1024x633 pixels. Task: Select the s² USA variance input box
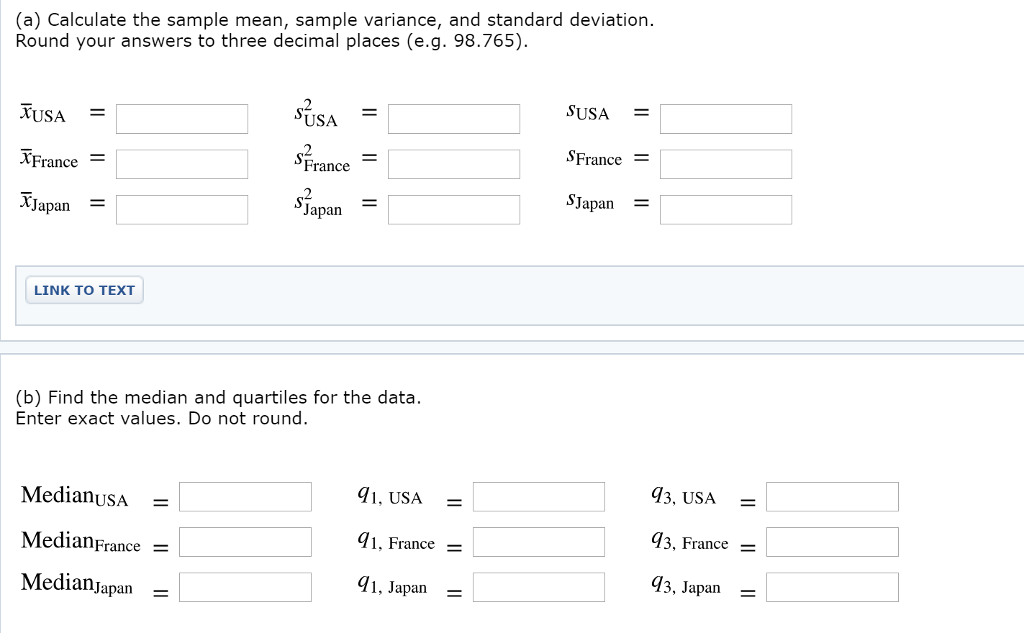[x=454, y=119]
